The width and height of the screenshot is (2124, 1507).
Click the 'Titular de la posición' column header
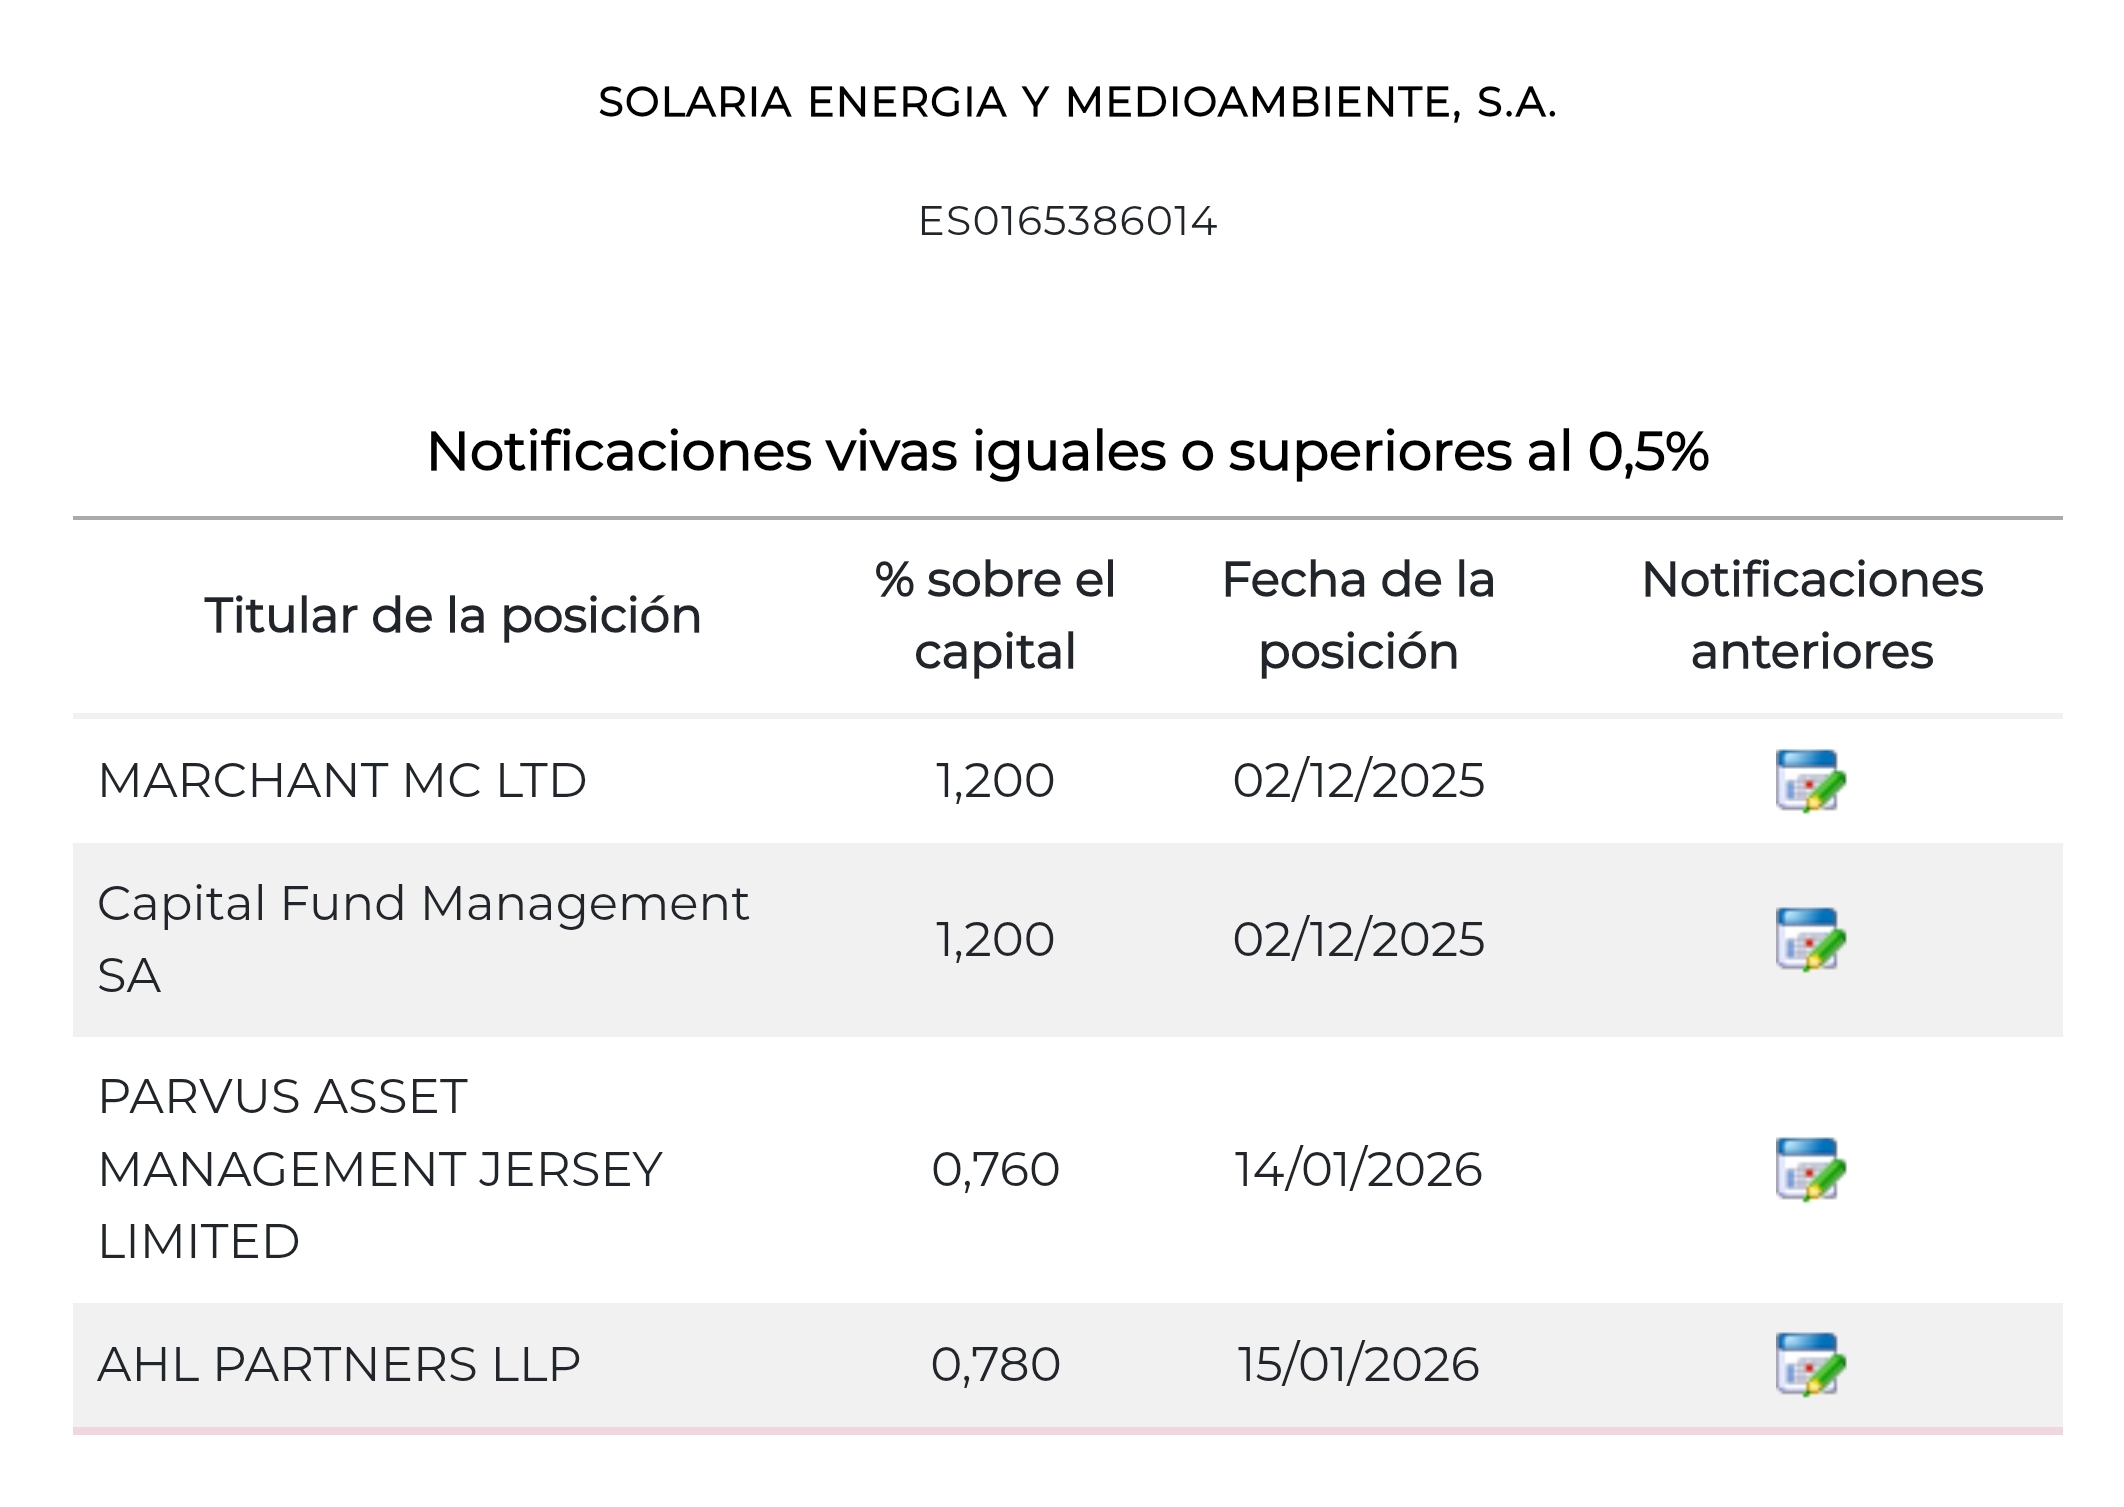[453, 615]
